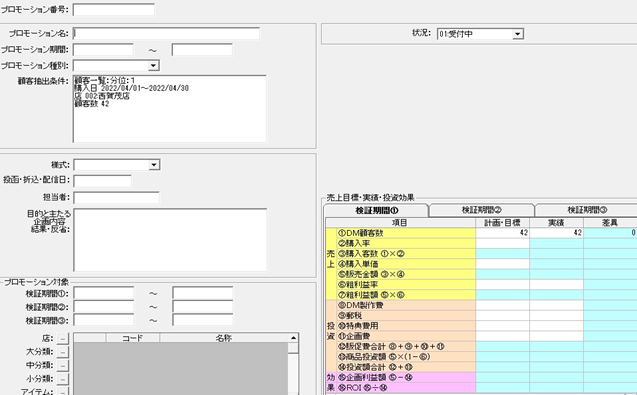Click the 差異 column header
637x395 pixels.
pos(610,223)
